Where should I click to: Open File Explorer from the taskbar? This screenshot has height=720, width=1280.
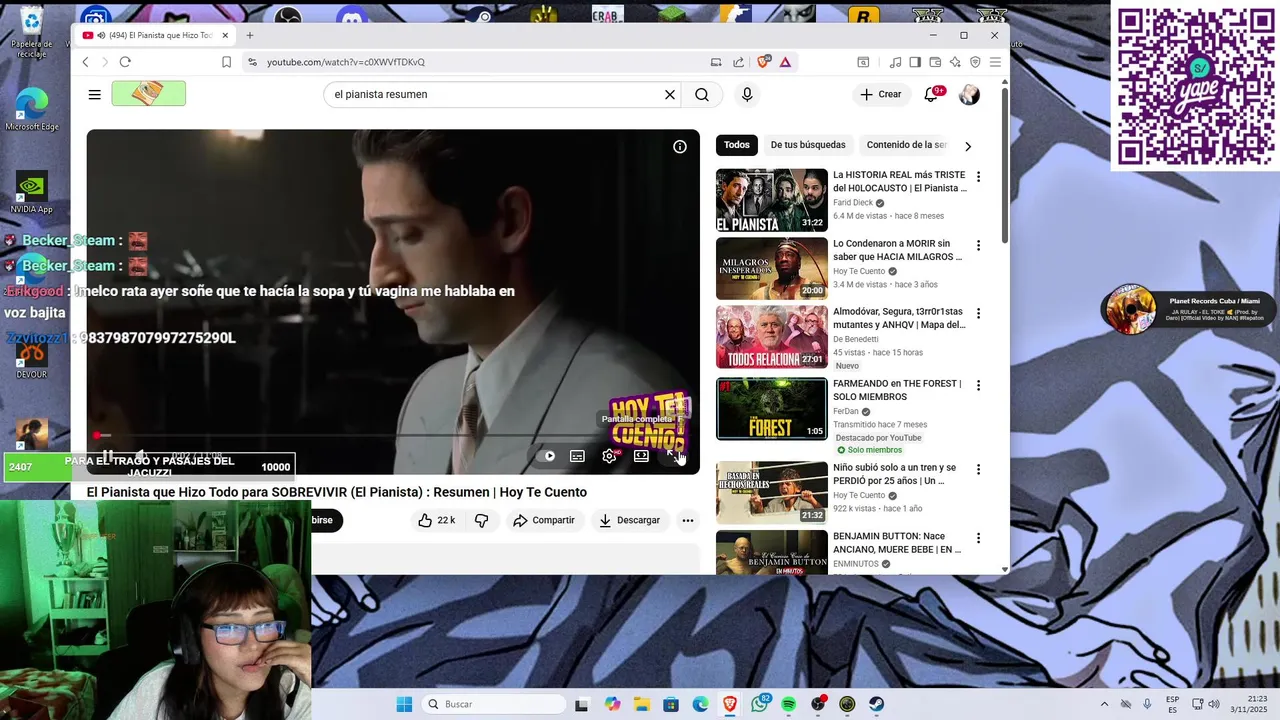point(641,704)
